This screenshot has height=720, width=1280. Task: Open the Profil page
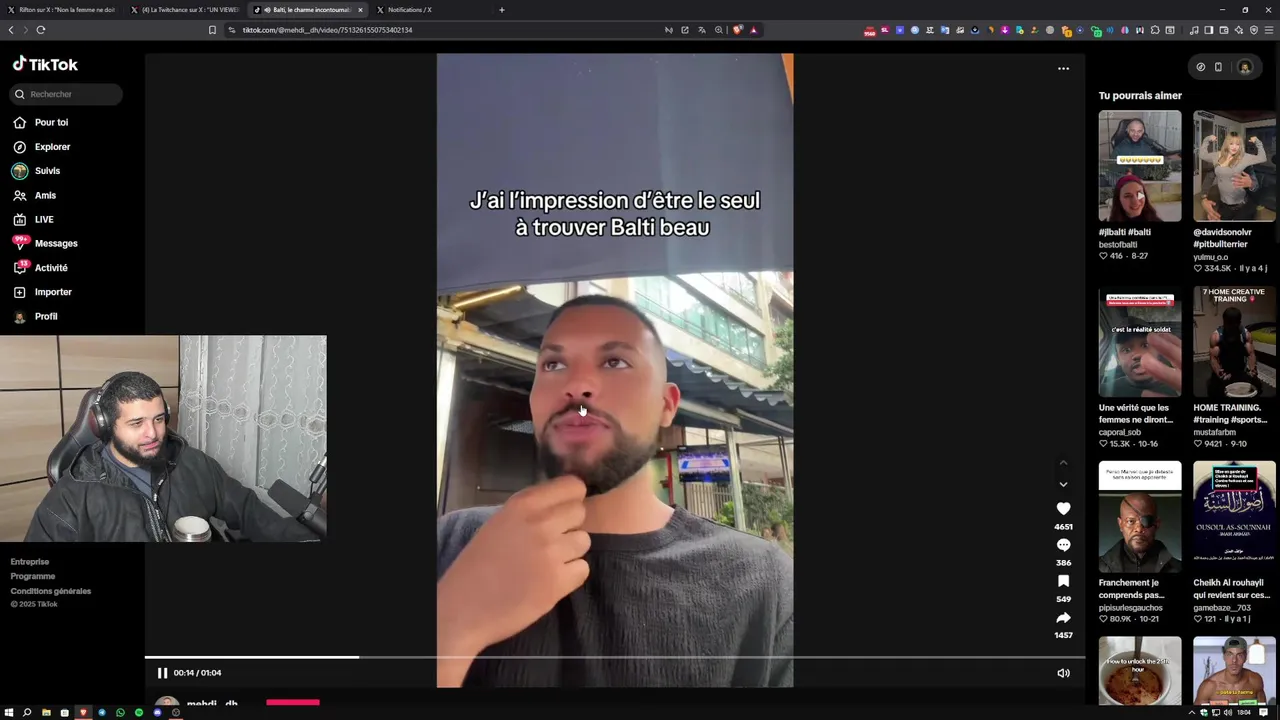tap(46, 316)
